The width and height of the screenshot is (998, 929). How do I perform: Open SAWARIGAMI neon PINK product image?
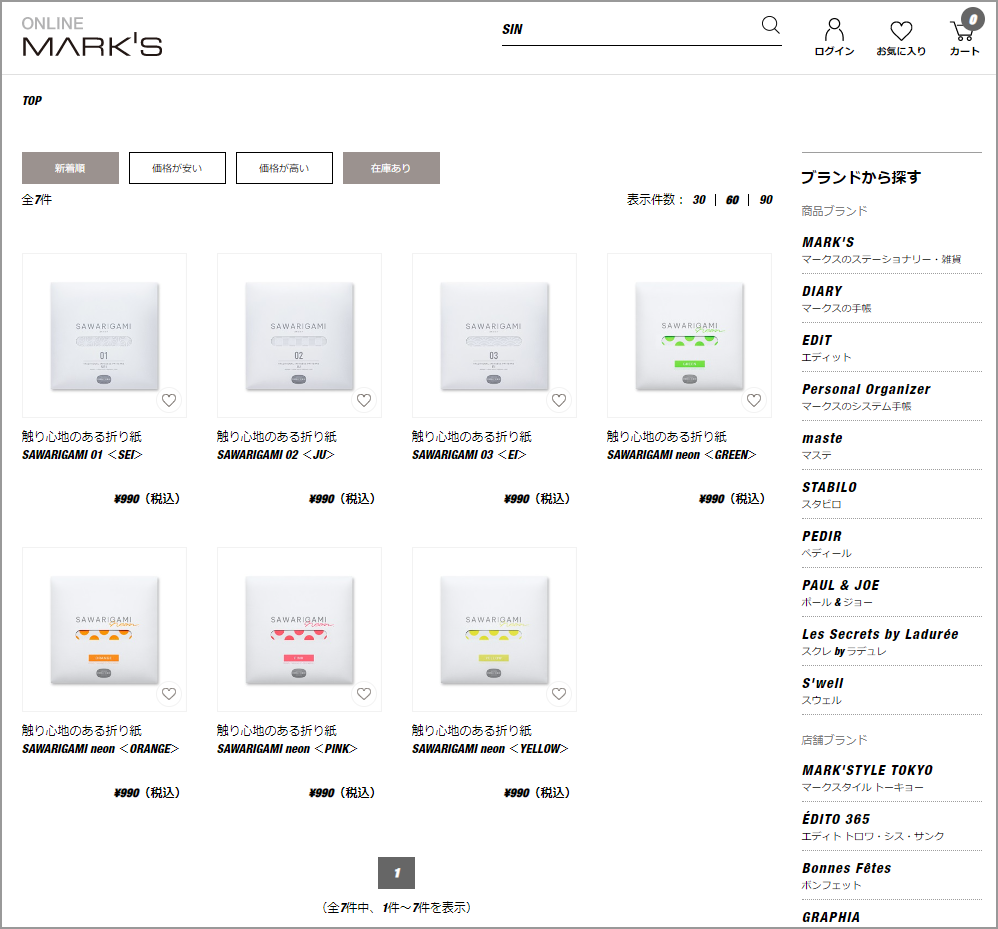tap(299, 629)
